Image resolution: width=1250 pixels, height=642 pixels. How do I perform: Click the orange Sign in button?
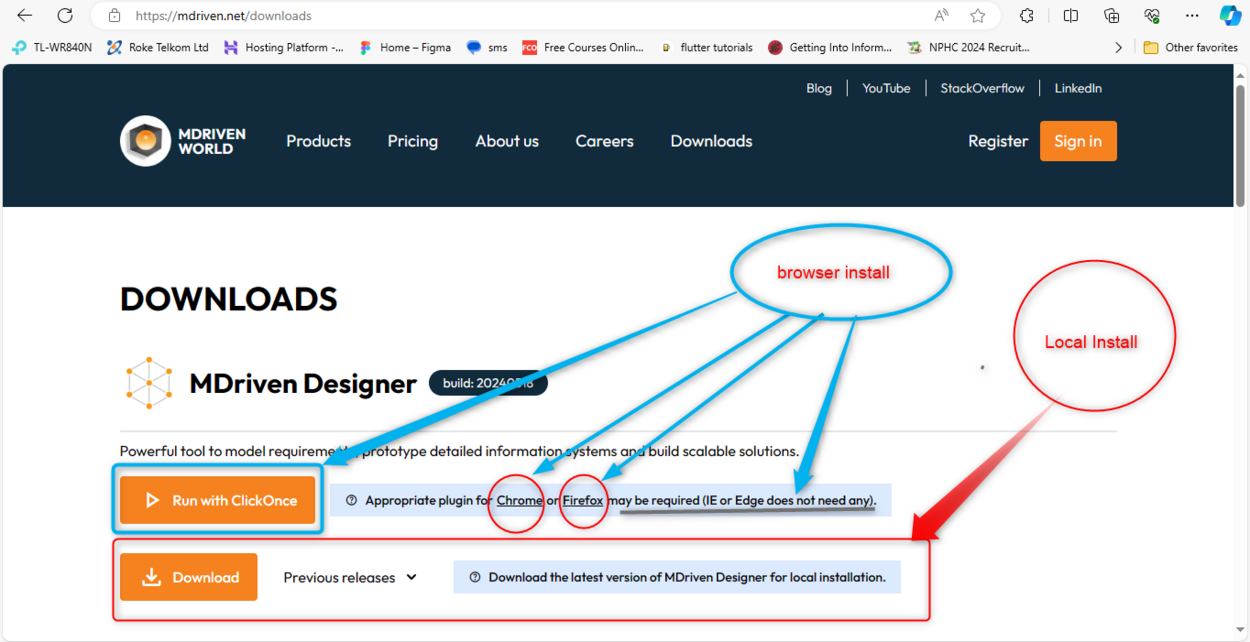pos(1078,141)
